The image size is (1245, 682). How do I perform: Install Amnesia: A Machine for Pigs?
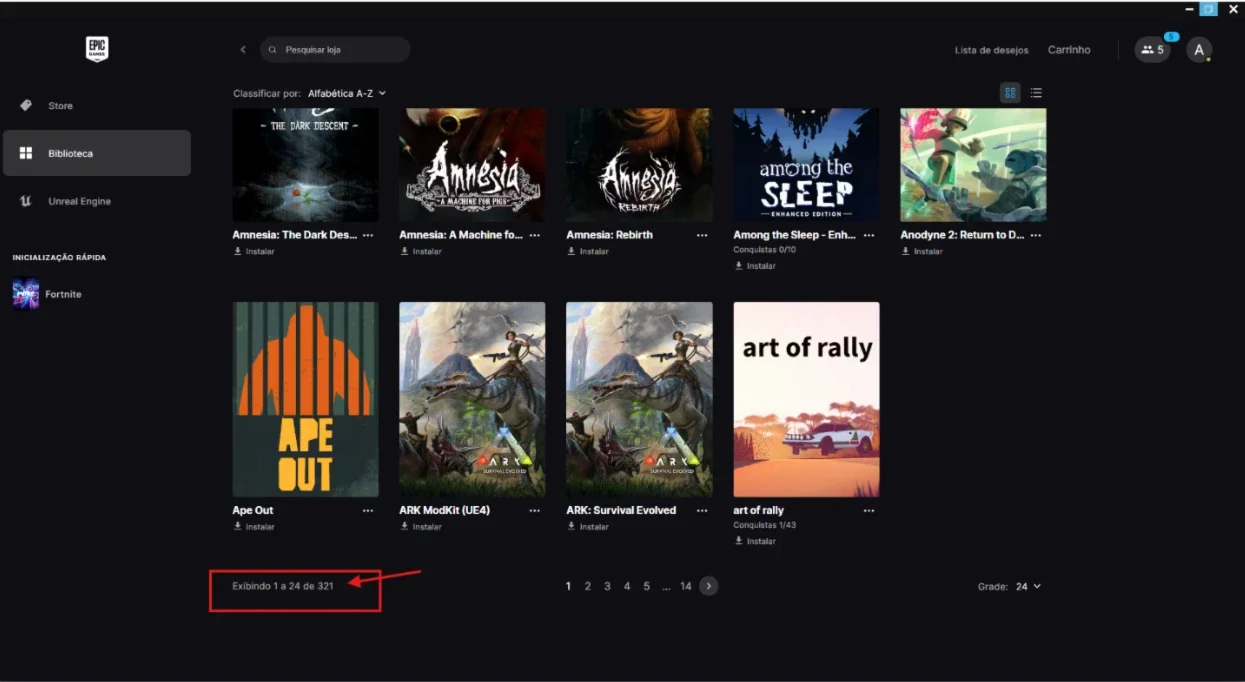pos(421,251)
